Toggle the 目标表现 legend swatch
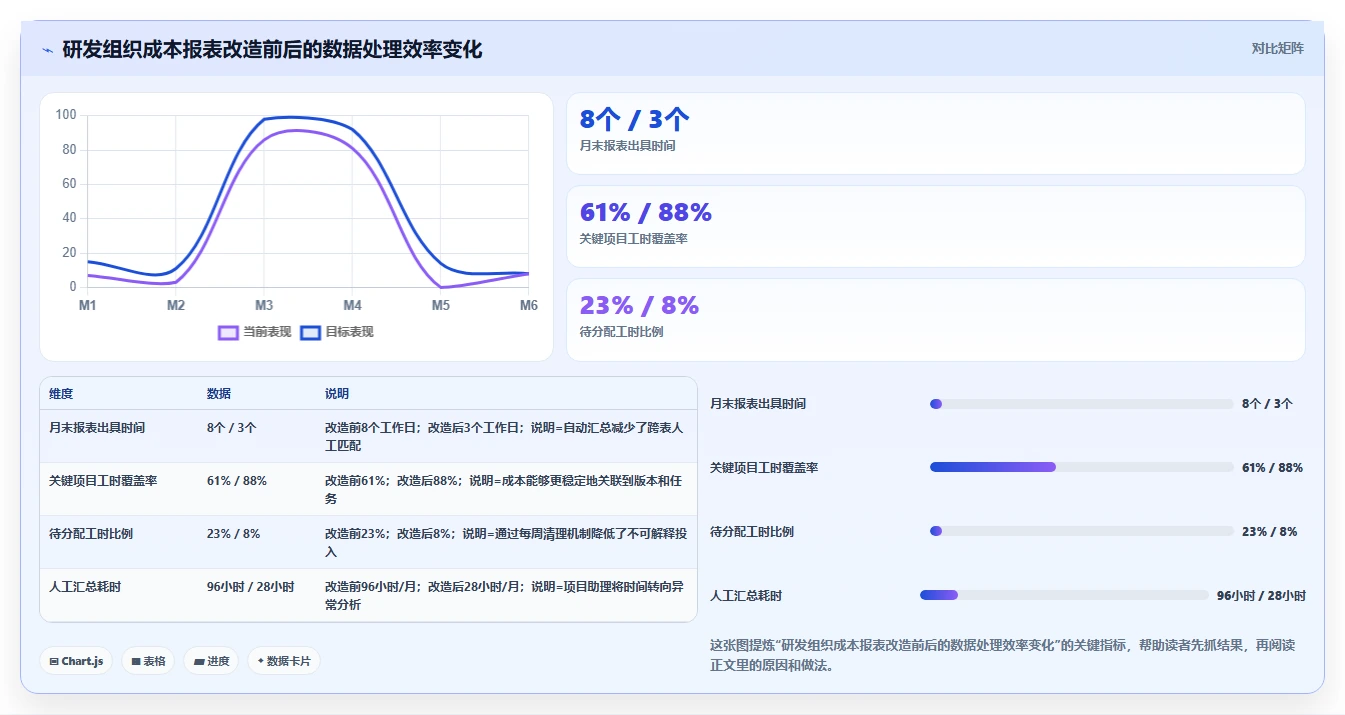The height and width of the screenshot is (715, 1345). tap(310, 332)
